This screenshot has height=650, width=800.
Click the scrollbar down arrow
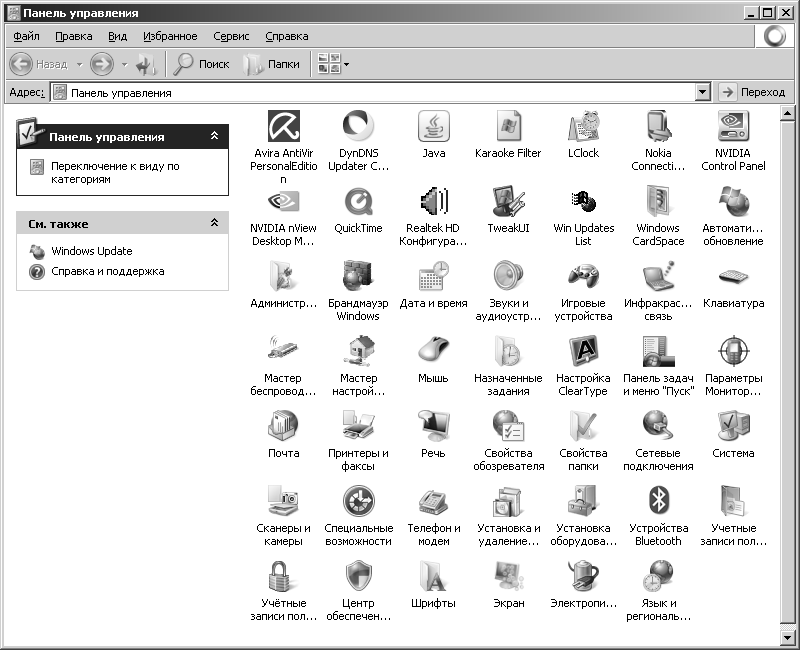[x=787, y=637]
